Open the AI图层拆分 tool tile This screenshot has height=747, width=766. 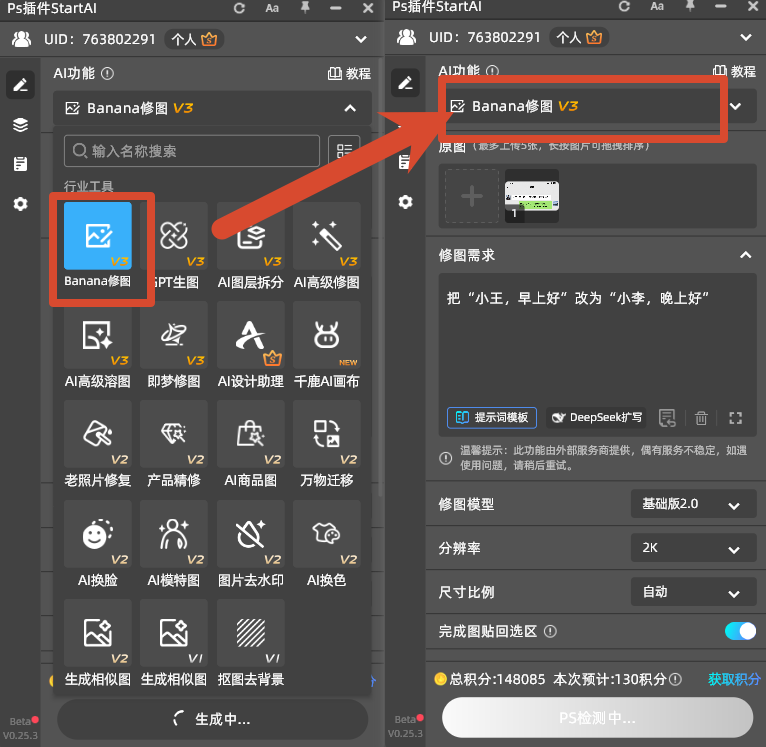(251, 236)
